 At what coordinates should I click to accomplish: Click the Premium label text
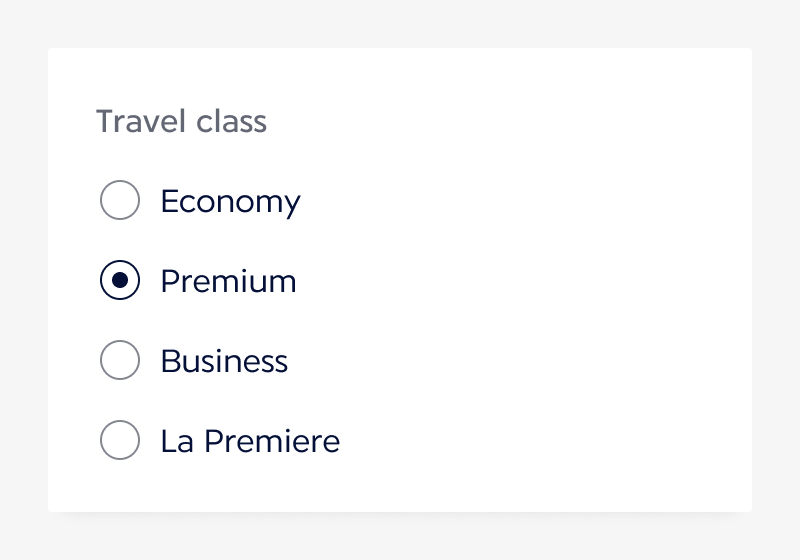(228, 282)
